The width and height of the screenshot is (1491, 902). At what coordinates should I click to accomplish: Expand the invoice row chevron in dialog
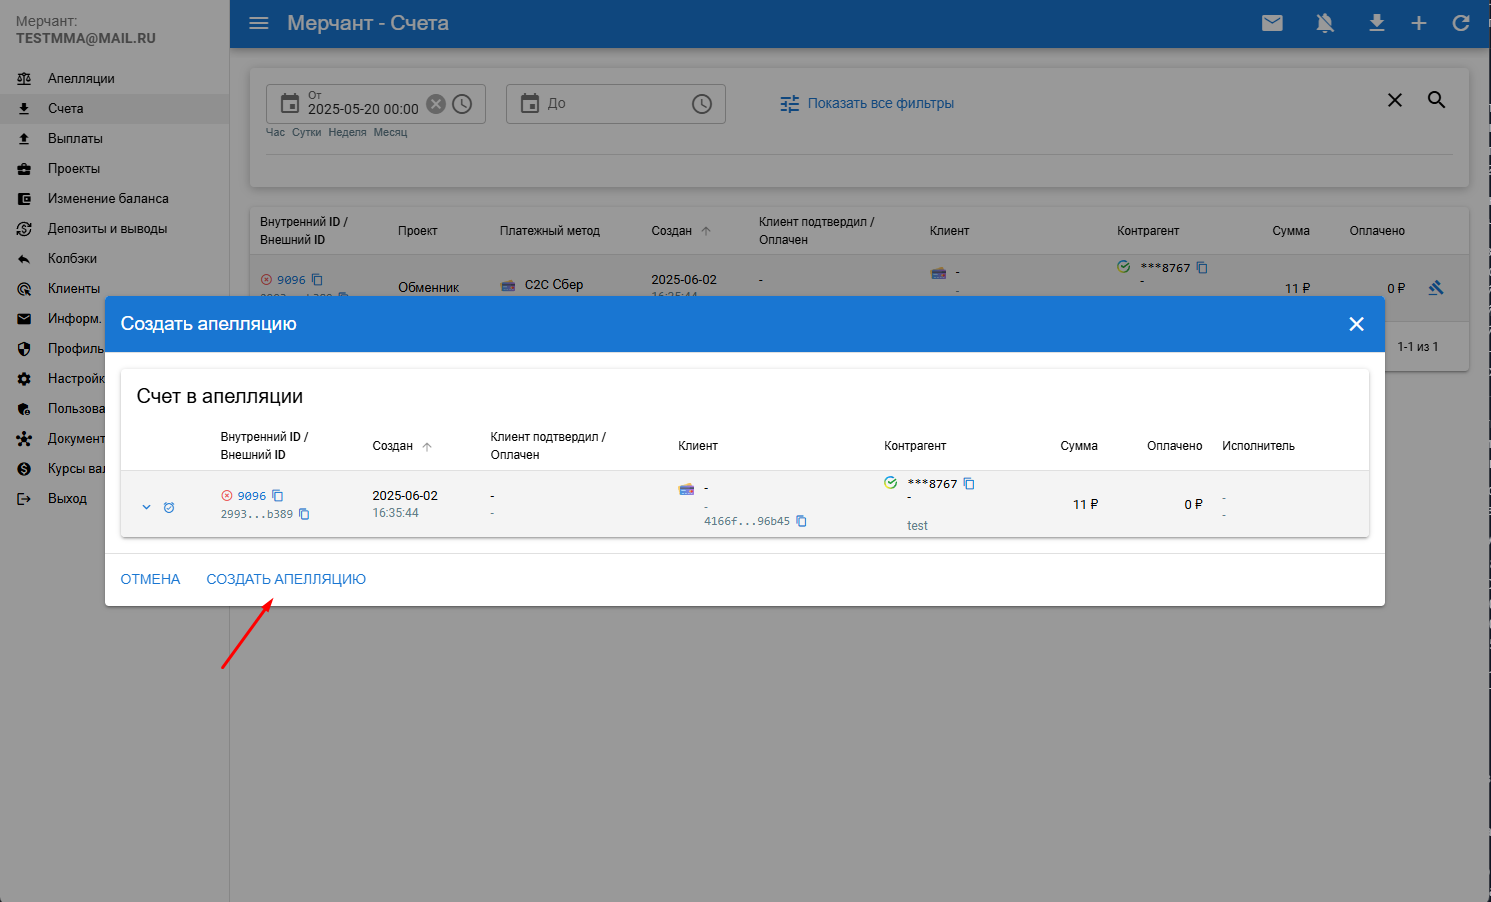(146, 507)
